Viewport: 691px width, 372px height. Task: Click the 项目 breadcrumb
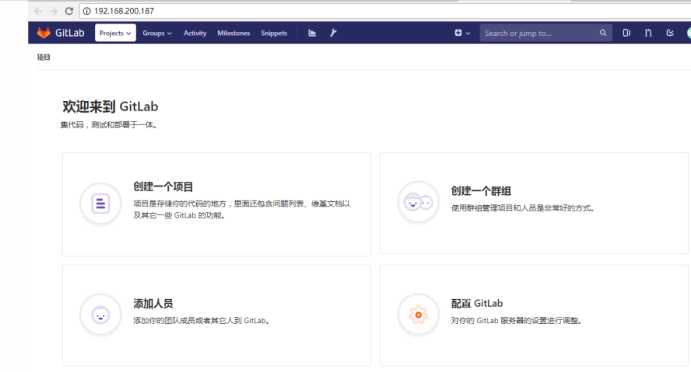pyautogui.click(x=44, y=57)
